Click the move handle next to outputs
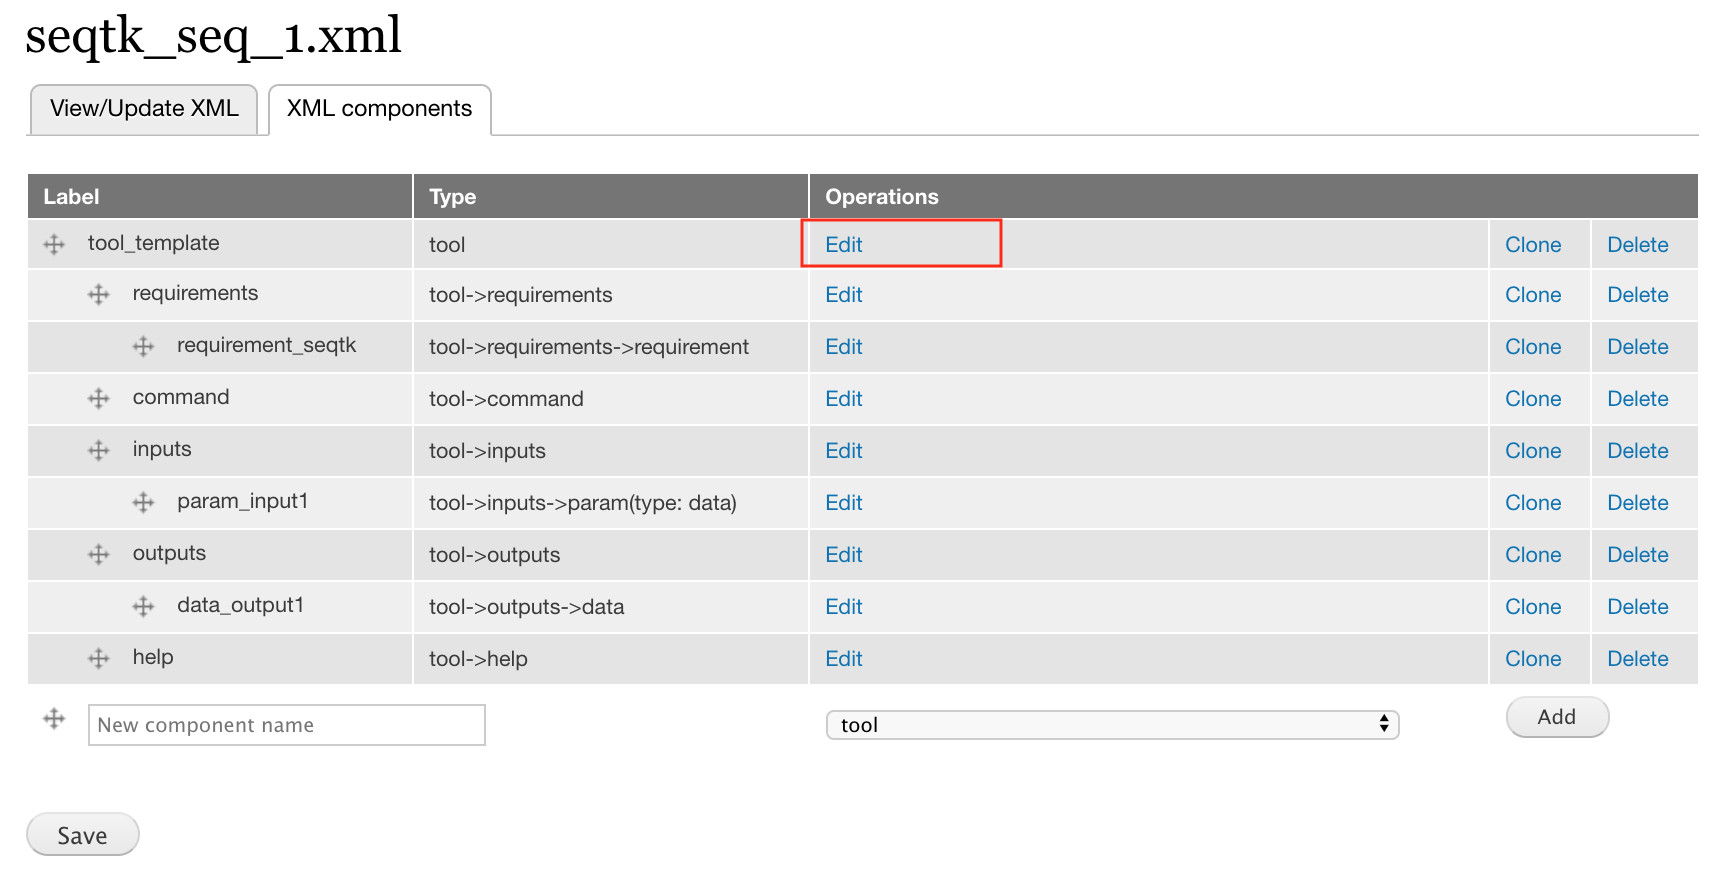Image resolution: width=1720 pixels, height=892 pixels. (98, 554)
